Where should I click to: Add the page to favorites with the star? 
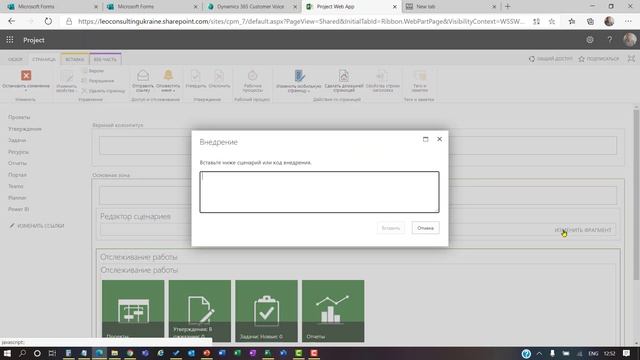tap(552, 21)
